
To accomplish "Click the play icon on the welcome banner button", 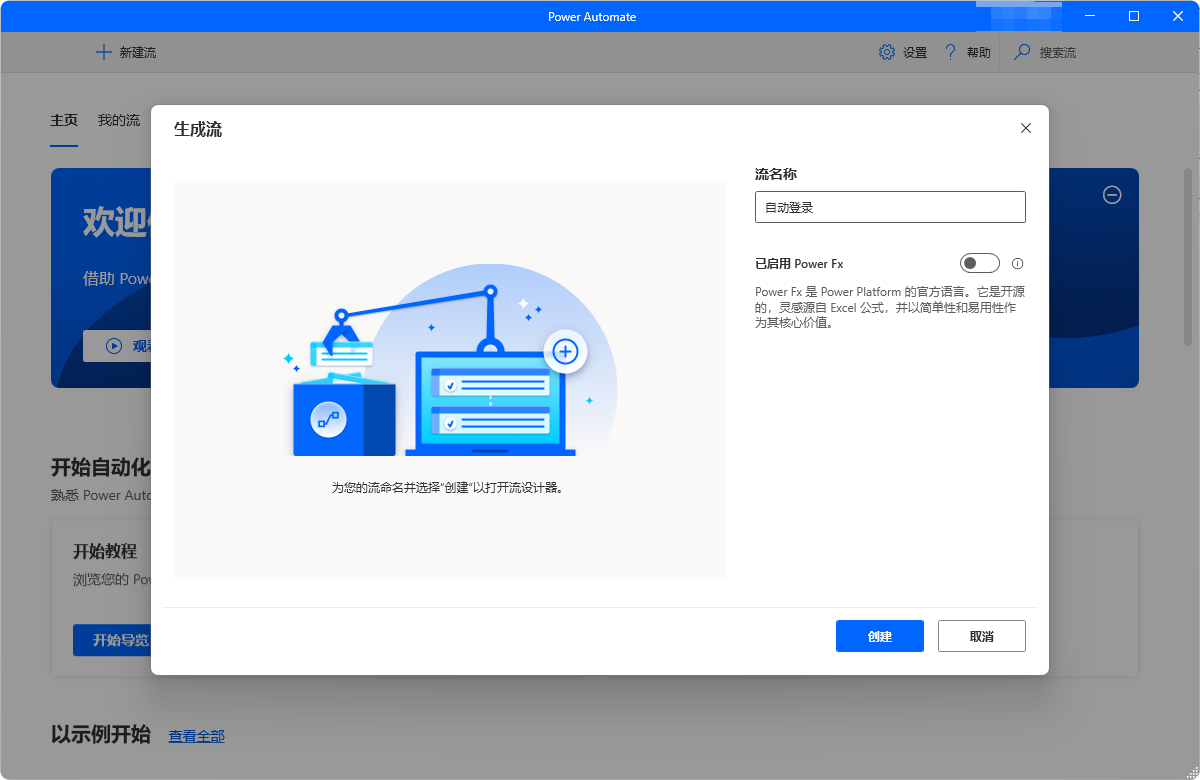I will (114, 346).
